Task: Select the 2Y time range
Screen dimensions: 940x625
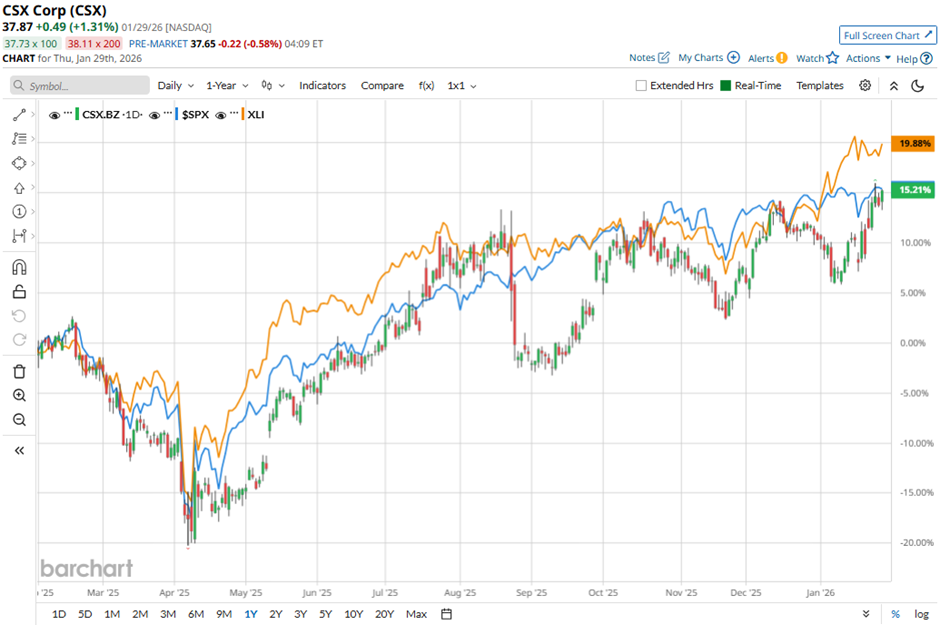Action: (276, 614)
